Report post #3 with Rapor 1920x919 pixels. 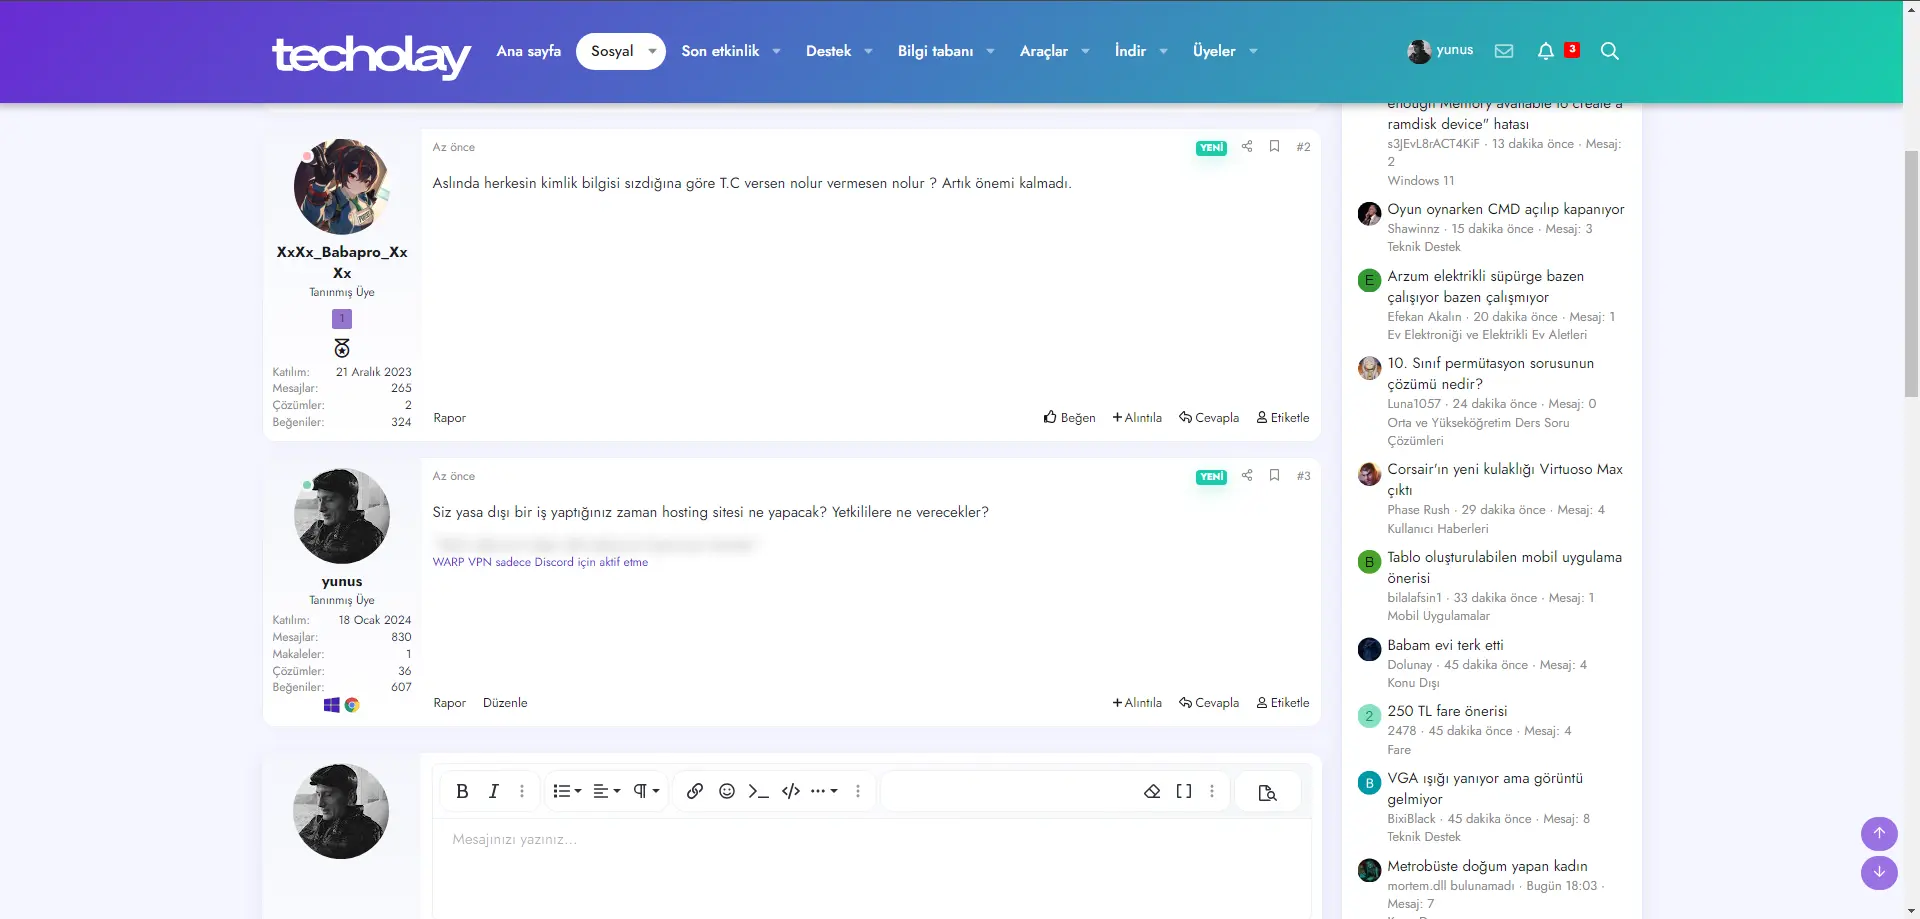(x=450, y=703)
